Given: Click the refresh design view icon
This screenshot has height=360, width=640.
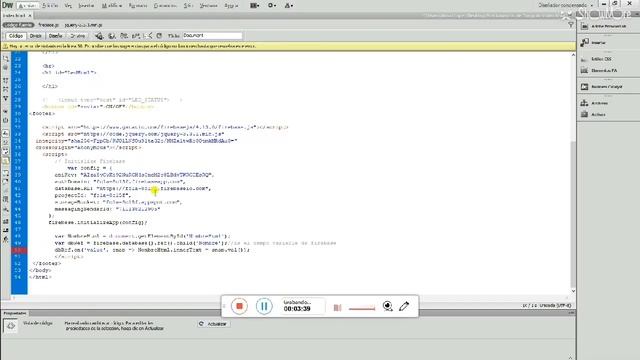Looking at the screenshot, I should [x=159, y=36].
